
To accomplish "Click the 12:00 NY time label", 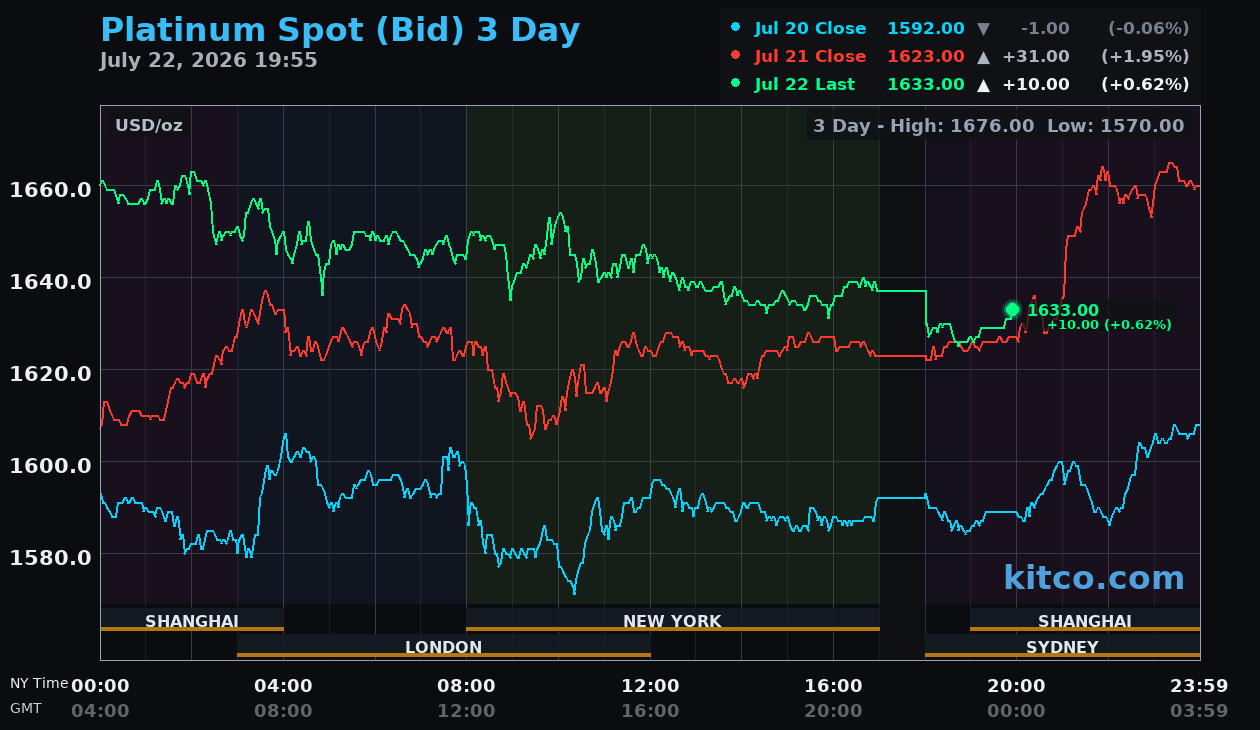I will (x=650, y=686).
